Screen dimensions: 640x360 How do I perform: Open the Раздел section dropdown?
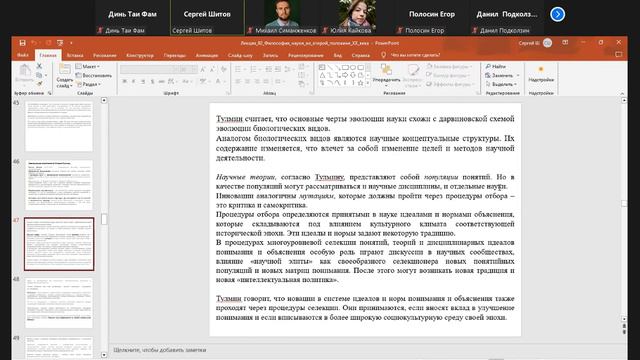click(89, 84)
